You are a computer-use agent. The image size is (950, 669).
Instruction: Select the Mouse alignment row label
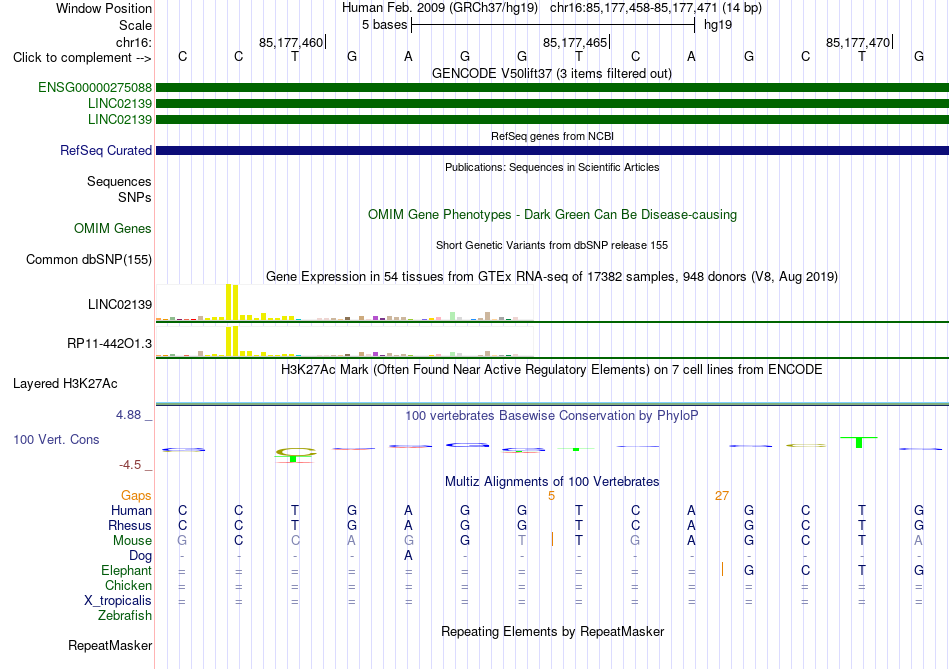(x=132, y=541)
